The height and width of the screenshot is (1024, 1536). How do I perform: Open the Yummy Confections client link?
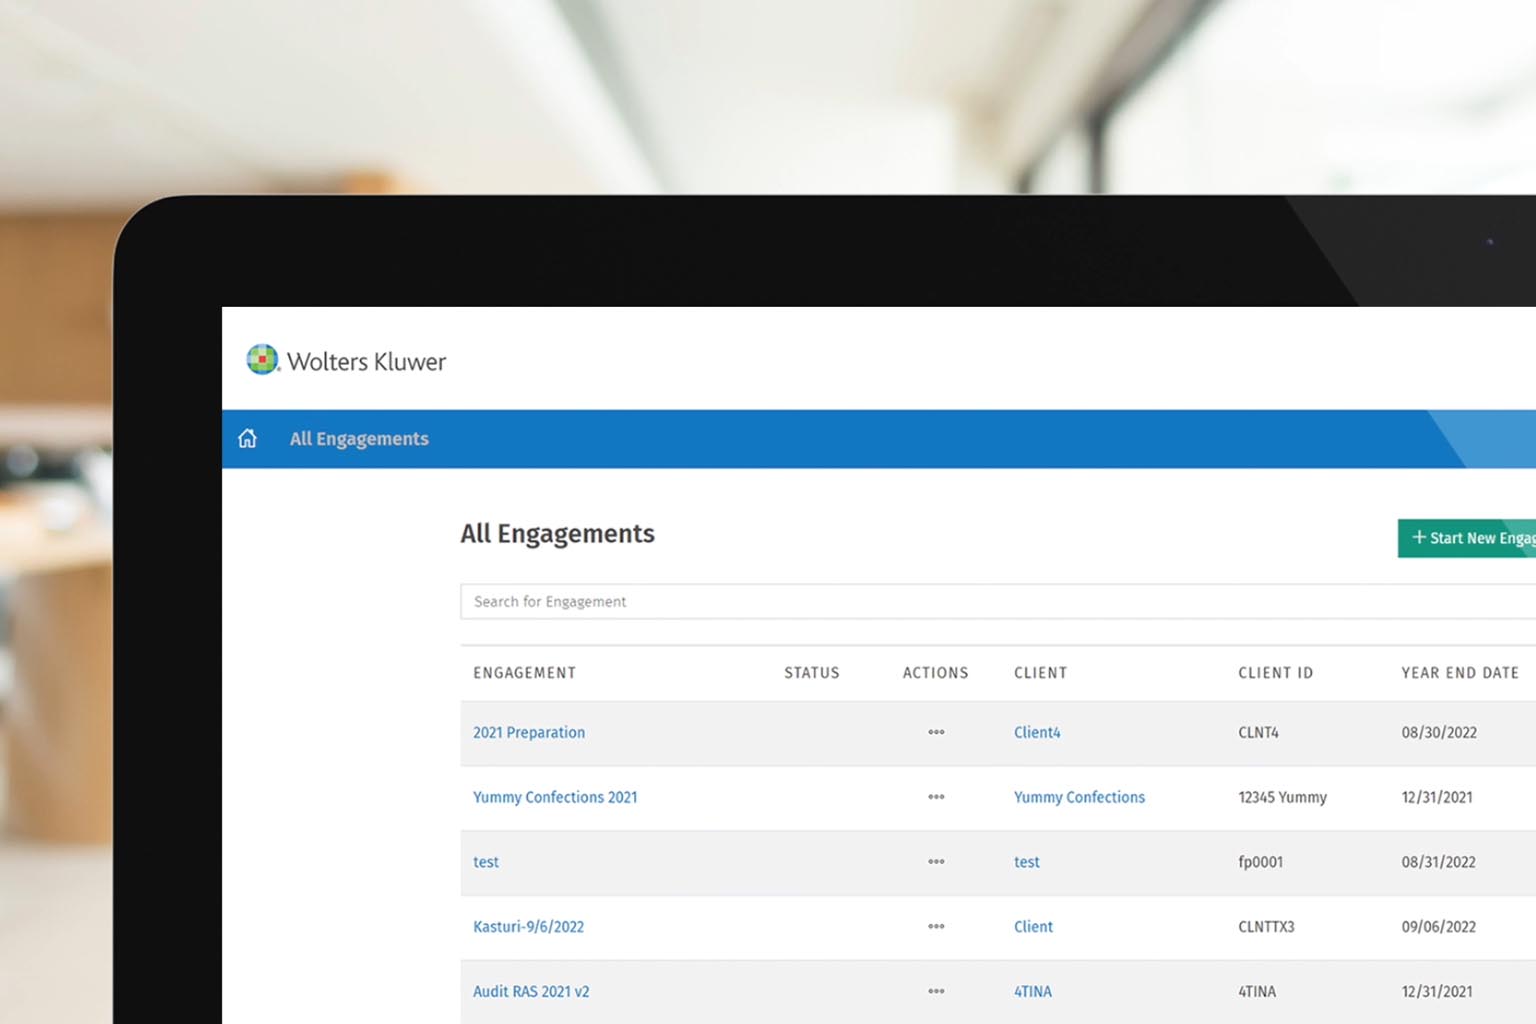coord(1079,798)
